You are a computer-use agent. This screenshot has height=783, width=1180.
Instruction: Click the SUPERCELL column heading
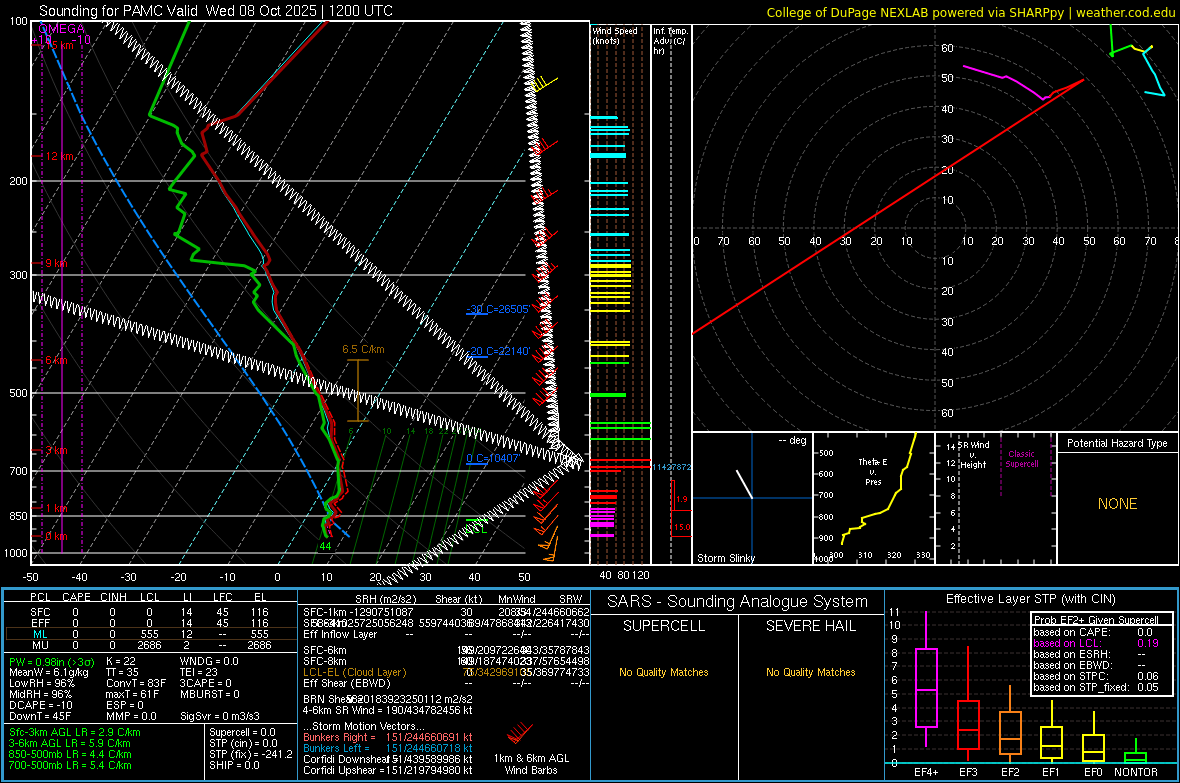pyautogui.click(x=664, y=626)
